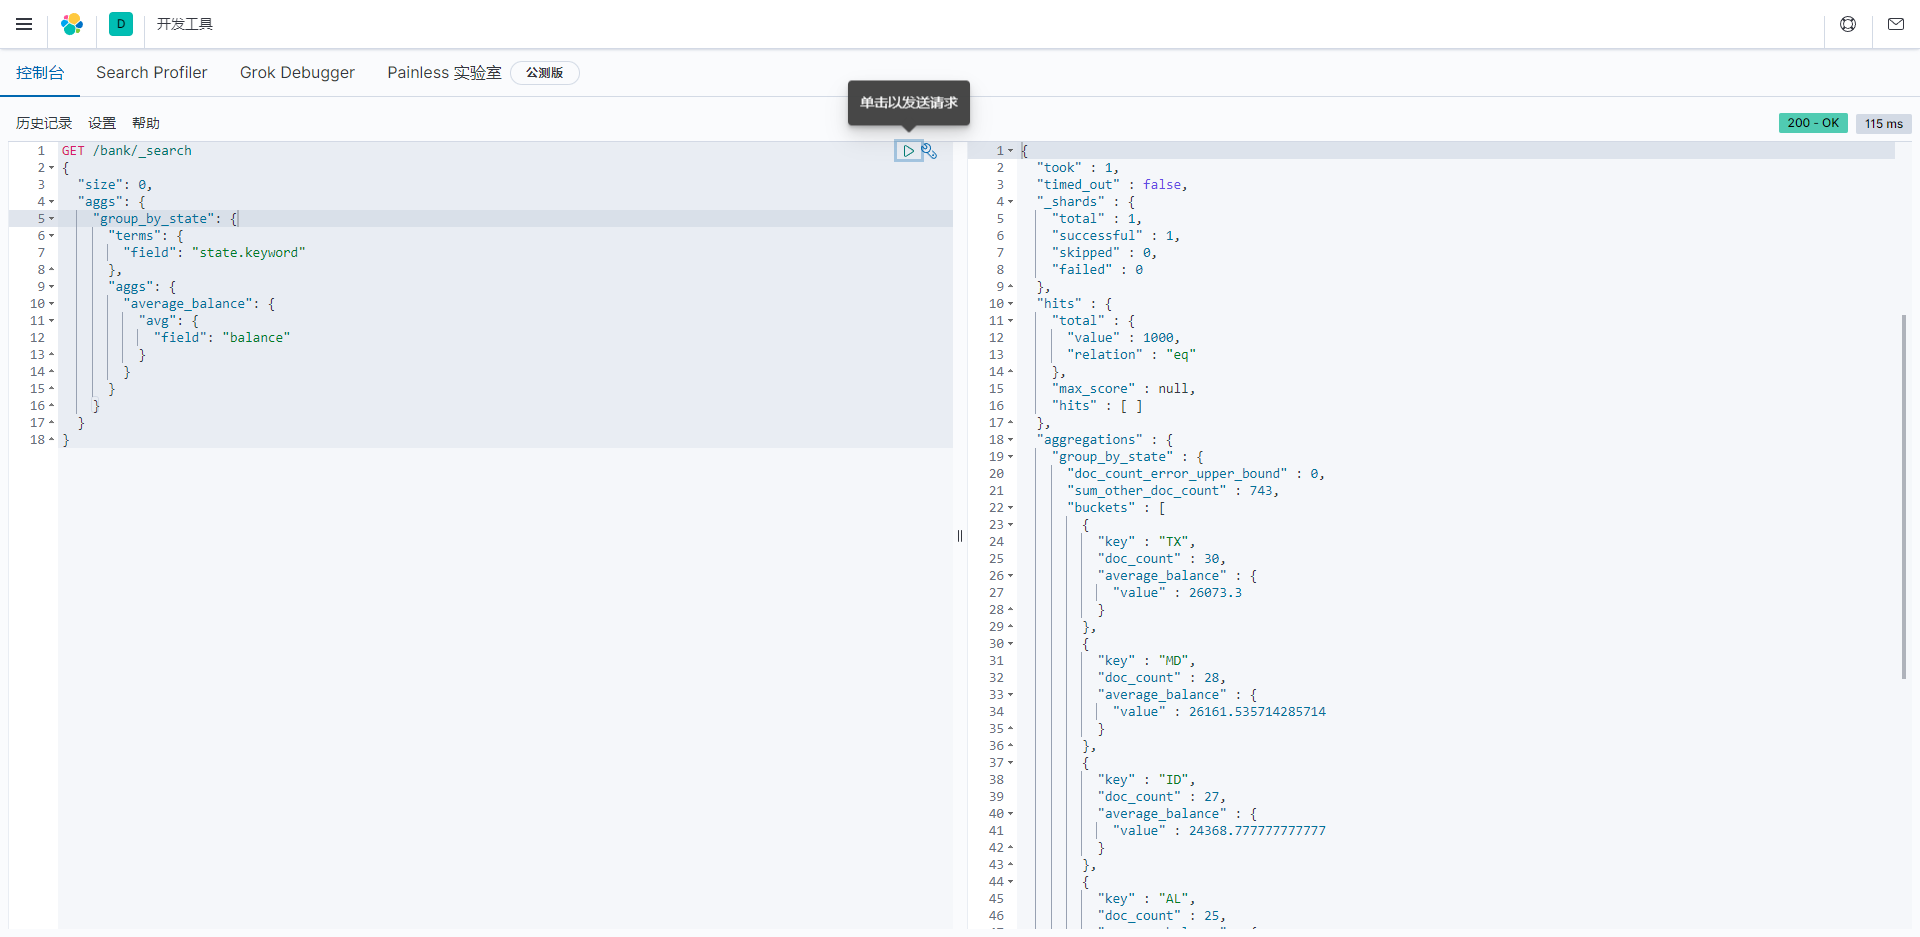Collapse the group_by_state fold at line 5
The height and width of the screenshot is (937, 1920).
tap(52, 219)
